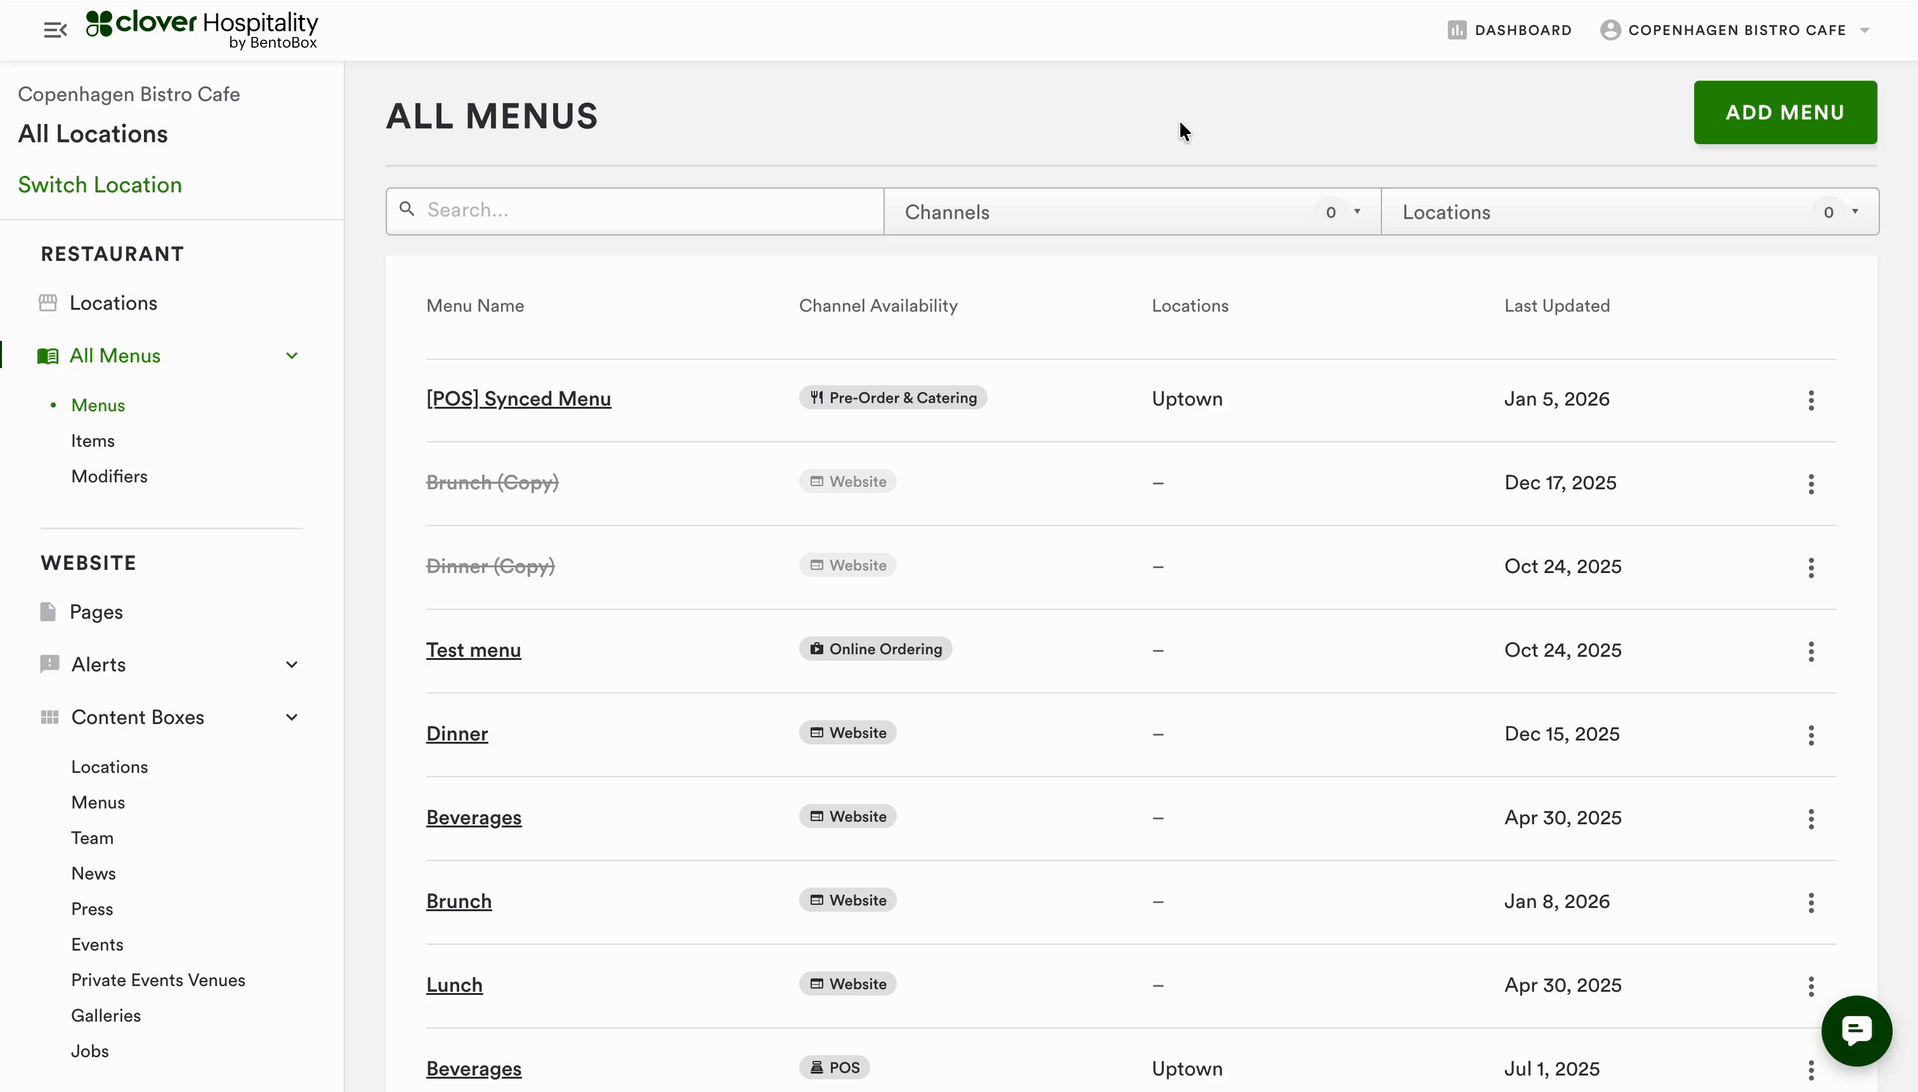This screenshot has height=1092, width=1918.
Task: Open the Locations filter dropdown
Action: tap(1630, 212)
